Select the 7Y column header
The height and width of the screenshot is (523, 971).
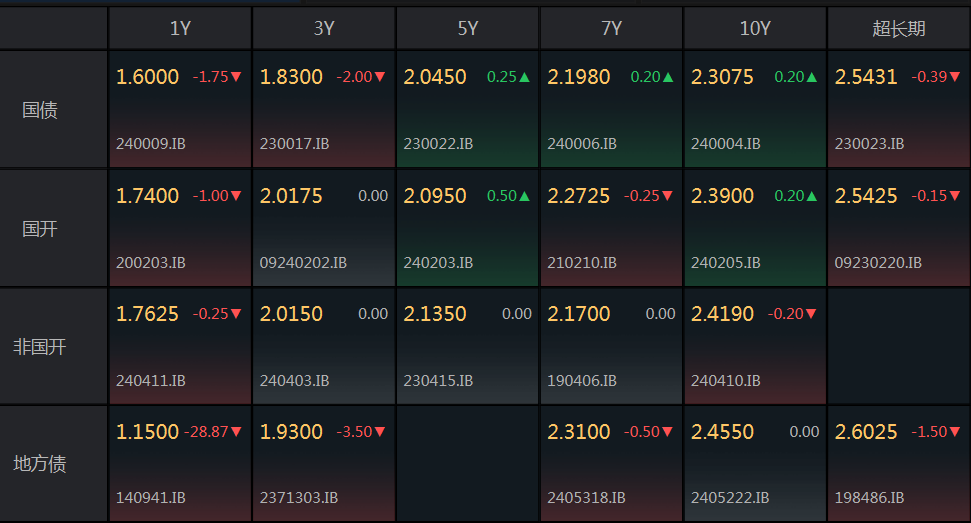point(611,29)
